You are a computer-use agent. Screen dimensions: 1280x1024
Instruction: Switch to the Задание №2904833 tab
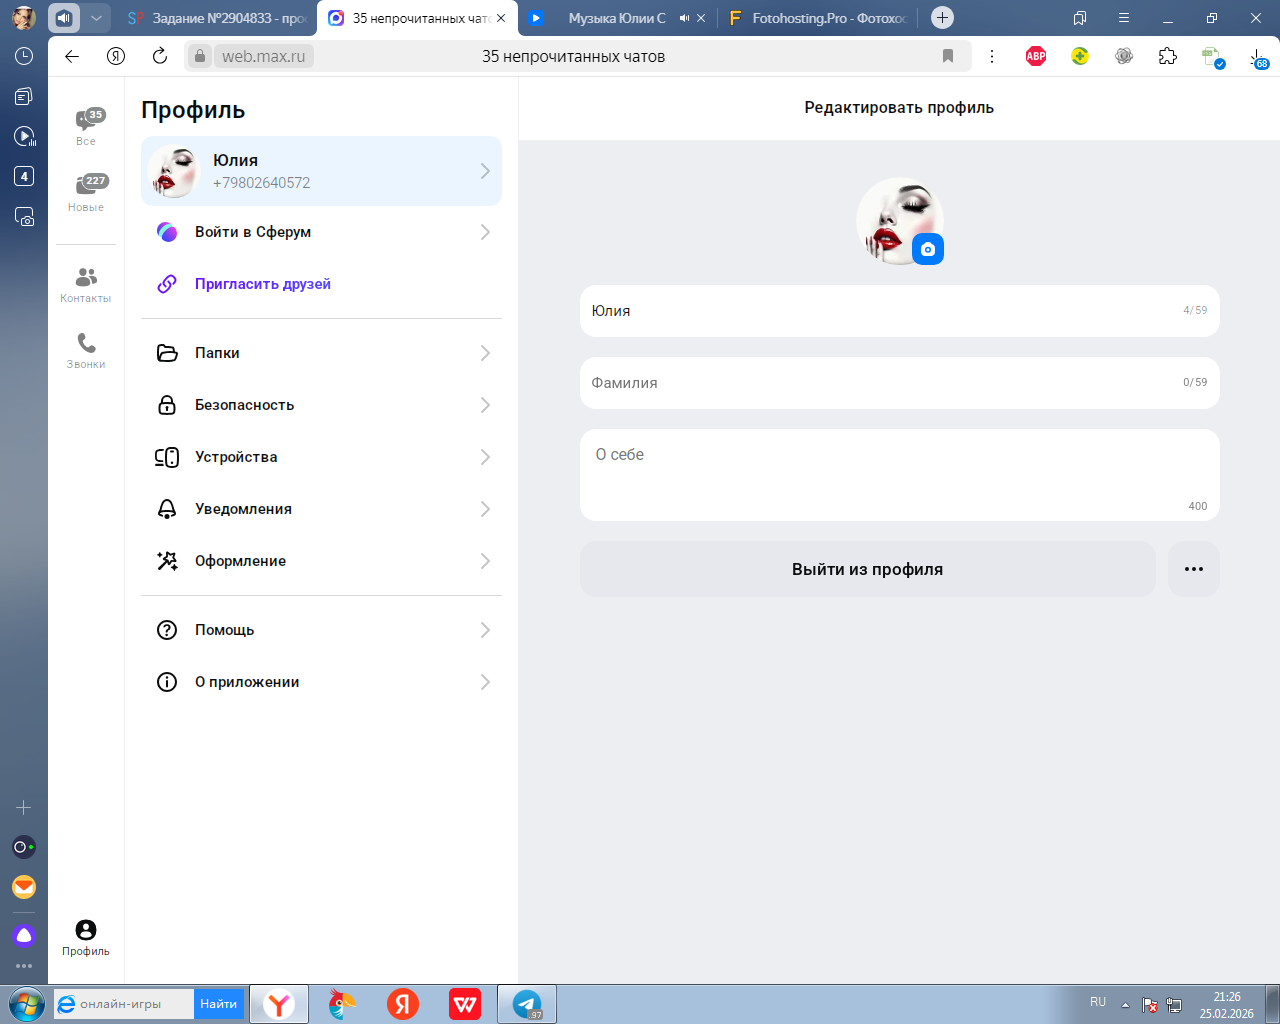click(218, 18)
